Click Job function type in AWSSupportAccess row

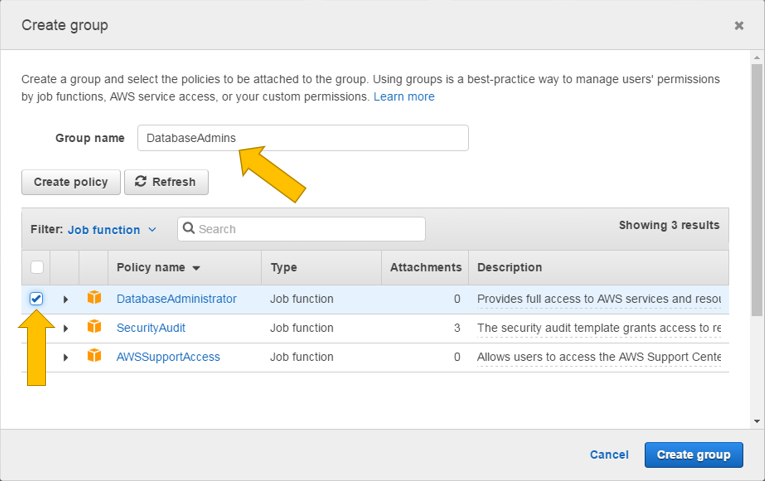302,357
